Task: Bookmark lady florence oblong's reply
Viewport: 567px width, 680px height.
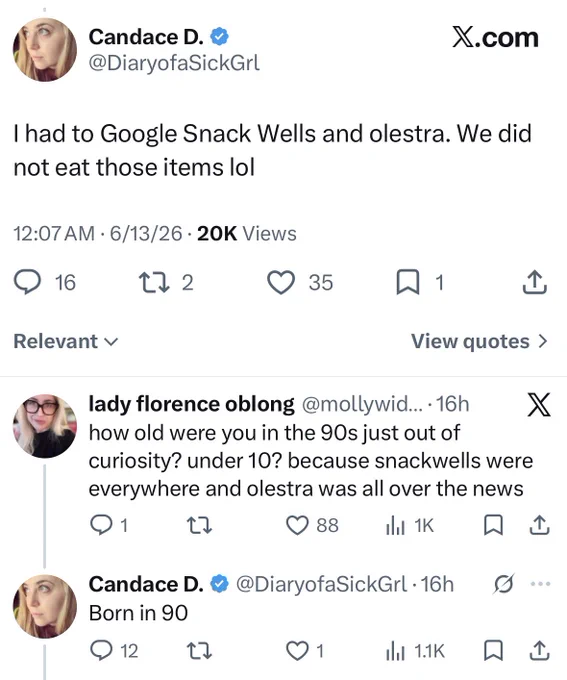Action: coord(493,525)
